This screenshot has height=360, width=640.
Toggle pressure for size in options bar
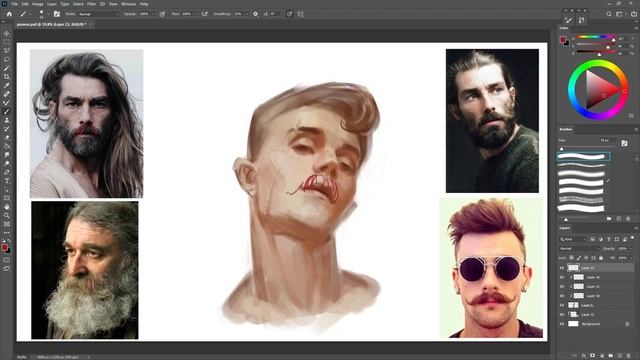pyautogui.click(x=289, y=14)
